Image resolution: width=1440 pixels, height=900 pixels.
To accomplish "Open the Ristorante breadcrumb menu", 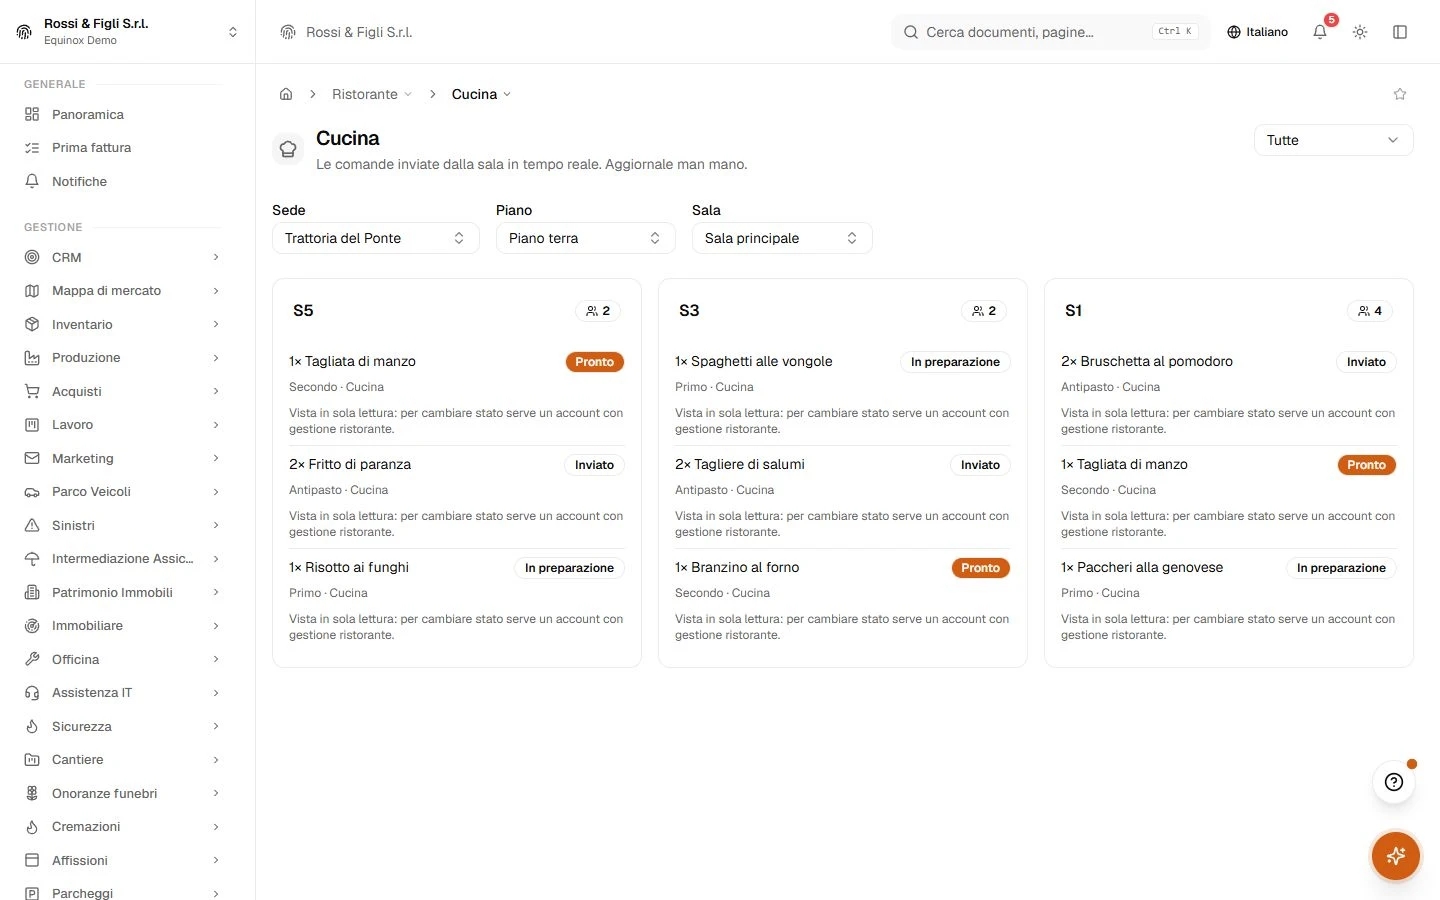I will click(x=371, y=94).
